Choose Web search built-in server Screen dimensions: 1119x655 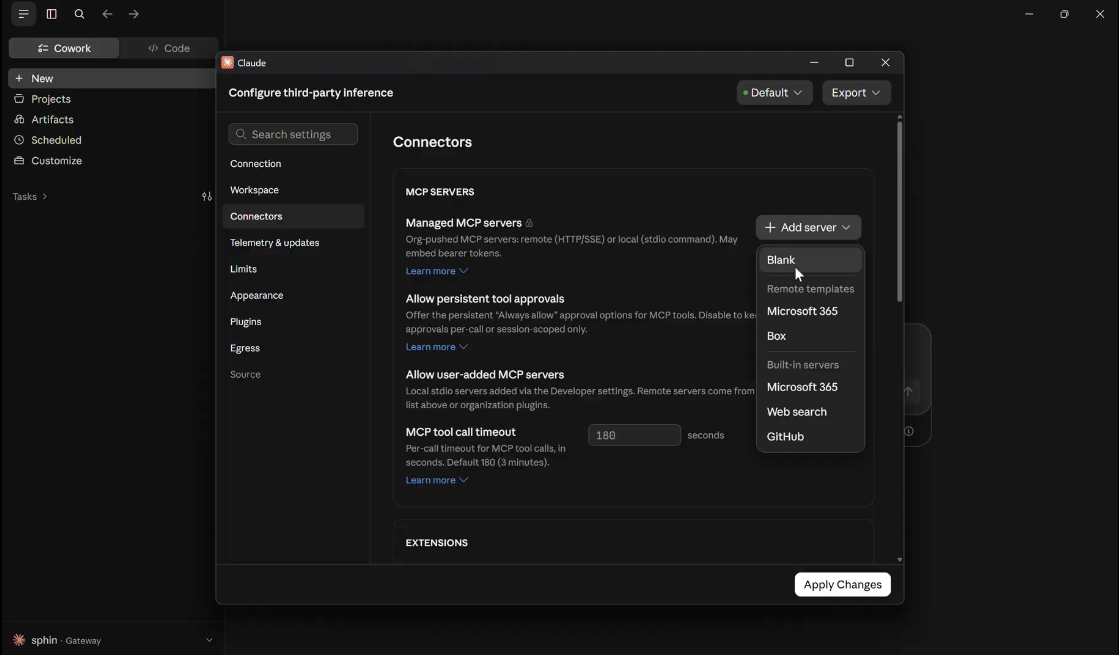(810, 412)
